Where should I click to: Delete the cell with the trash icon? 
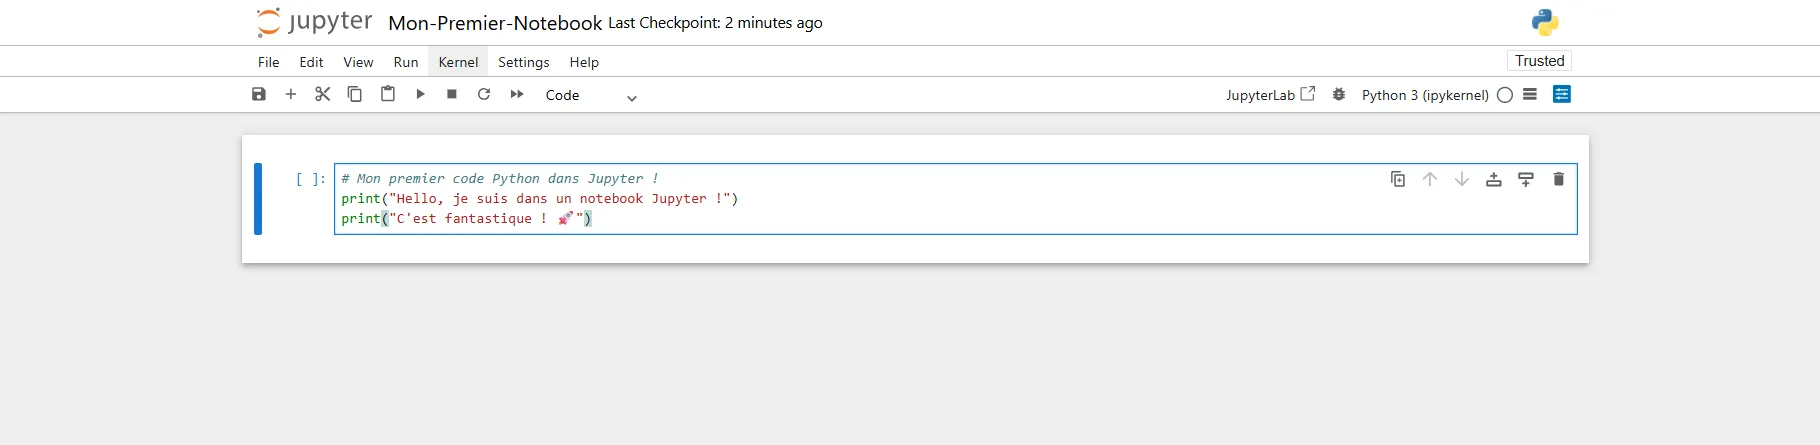point(1558,179)
